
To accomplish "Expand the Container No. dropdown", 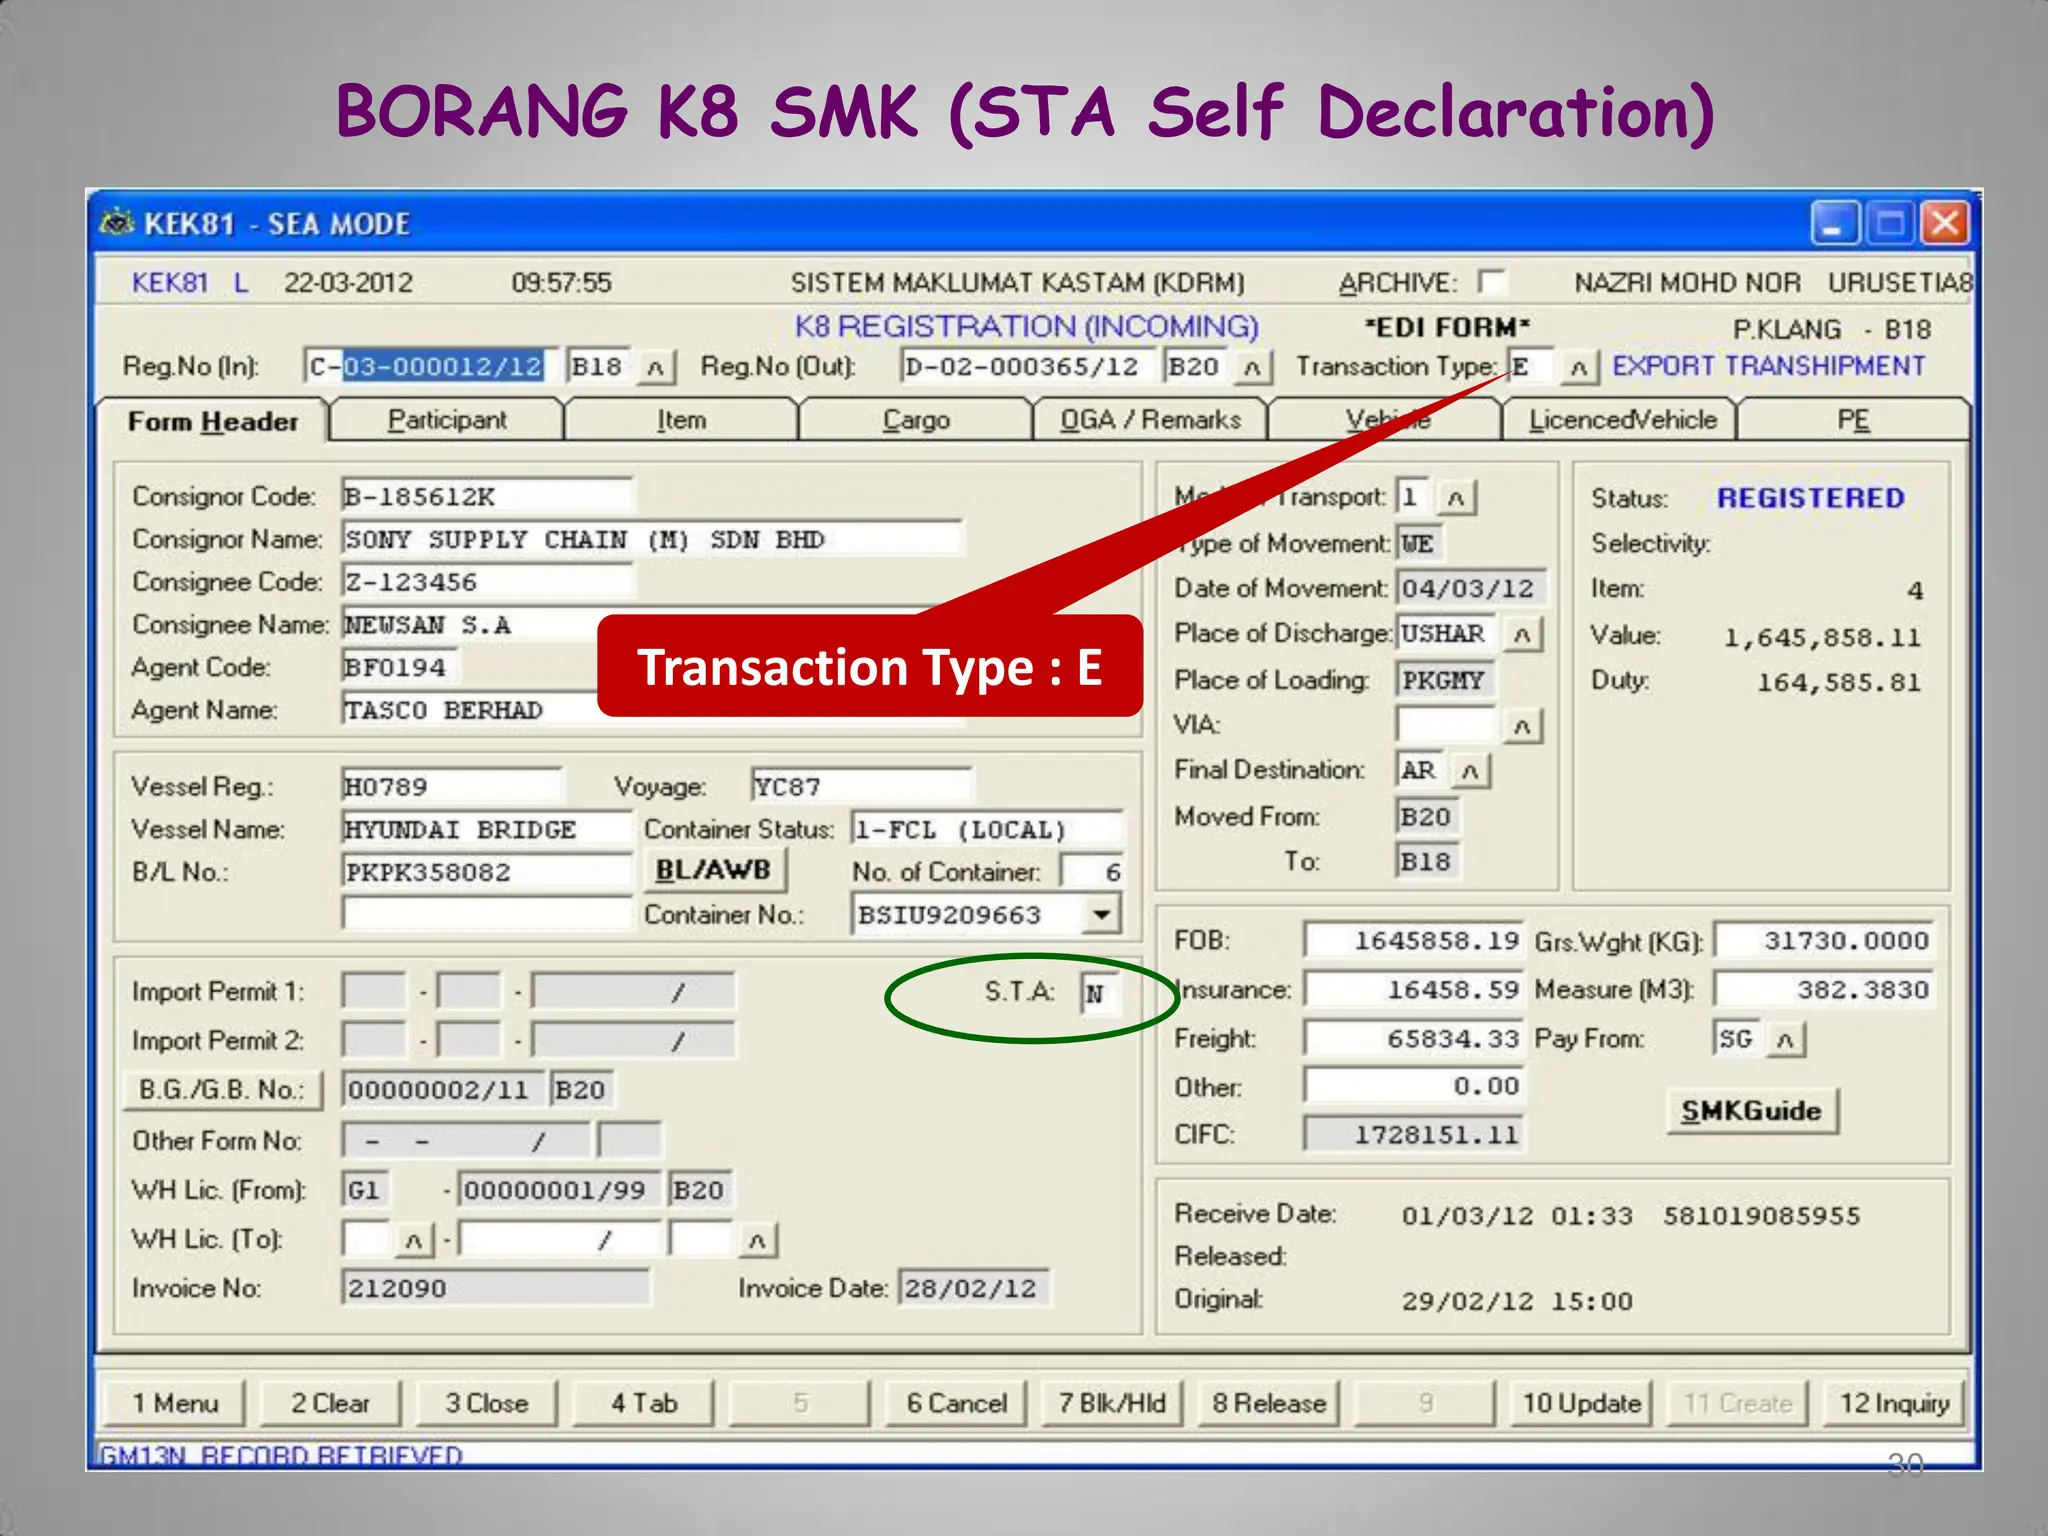I will click(1101, 914).
